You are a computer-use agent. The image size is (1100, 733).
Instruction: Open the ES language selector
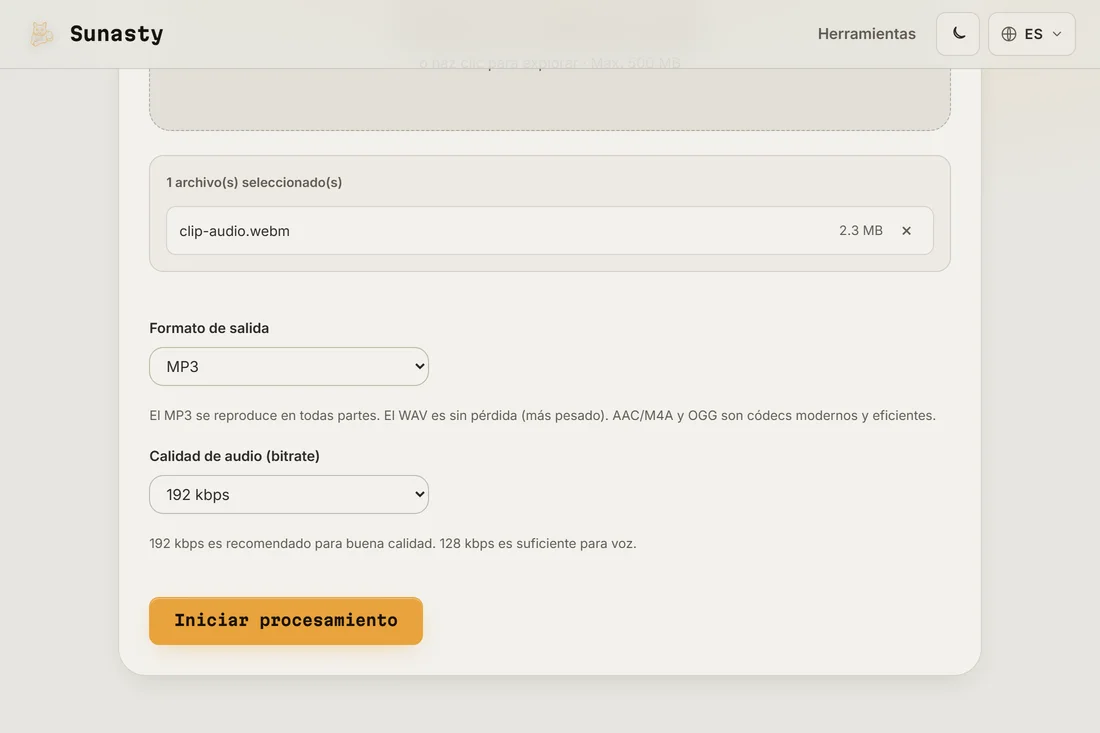click(1031, 34)
